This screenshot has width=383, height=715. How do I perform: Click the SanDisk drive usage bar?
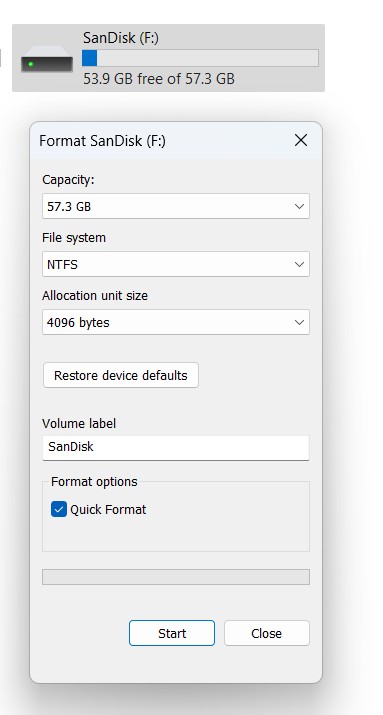200,58
